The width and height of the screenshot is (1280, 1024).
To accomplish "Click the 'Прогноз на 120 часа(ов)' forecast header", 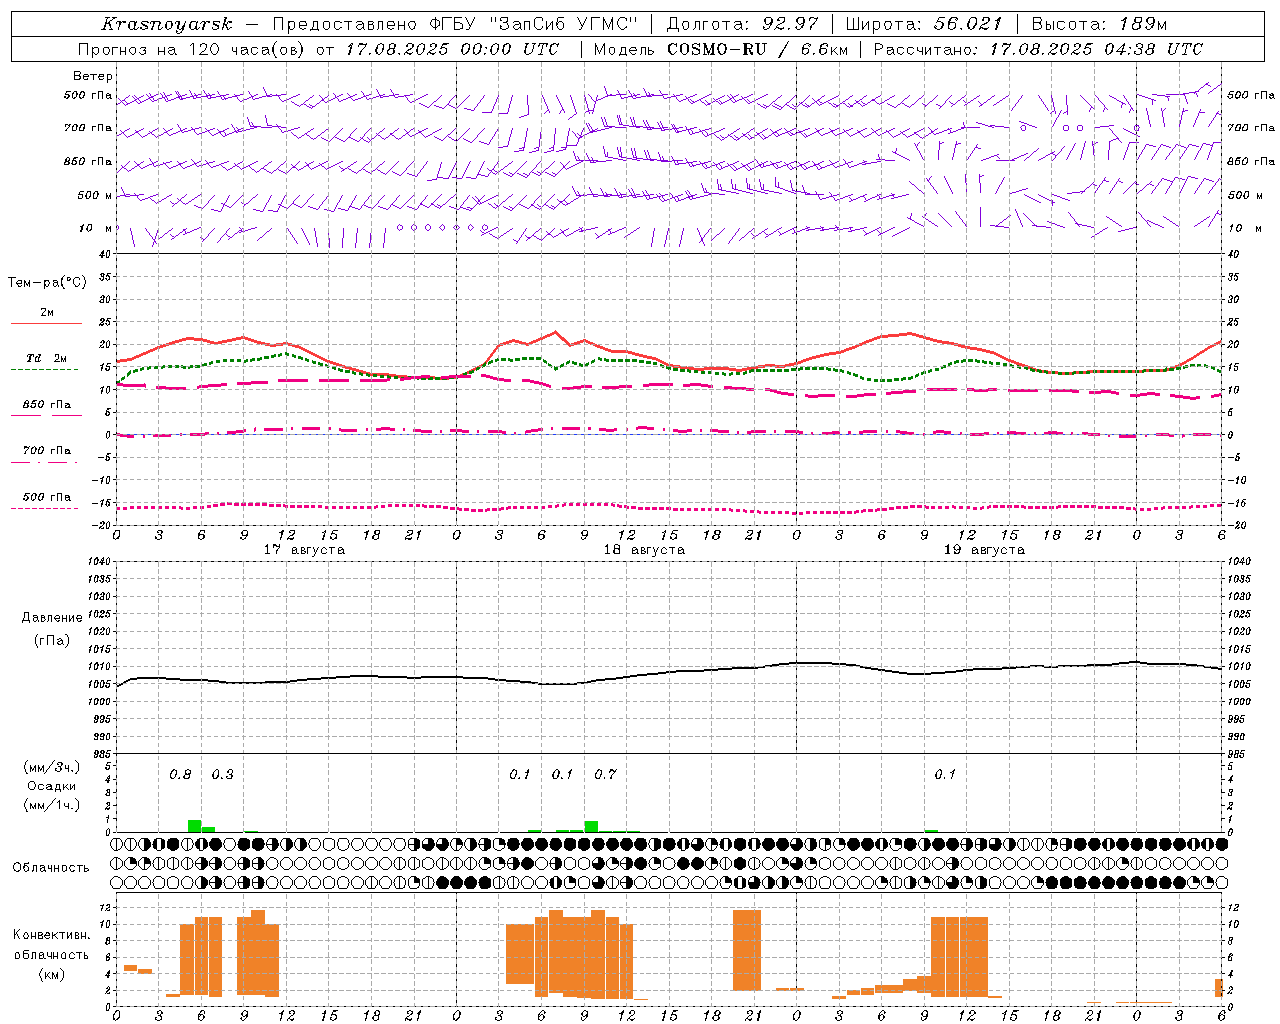I will pos(192,49).
